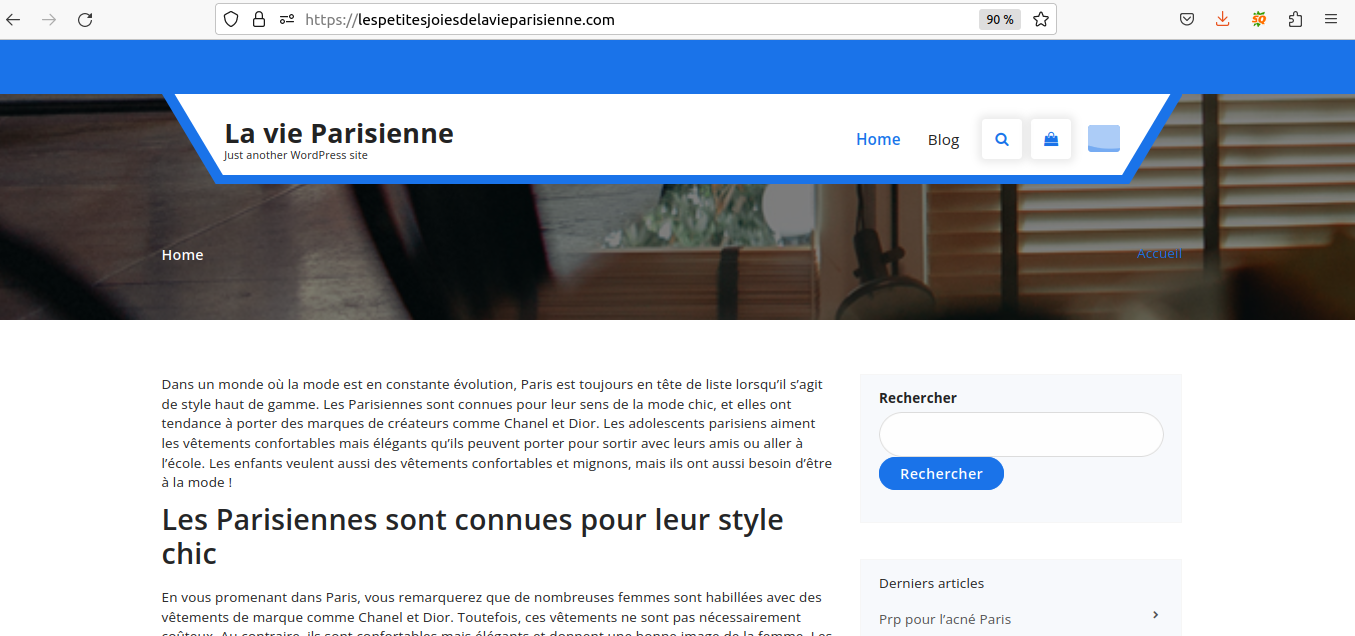1355x636 pixels.
Task: Bookmark this page with the star icon
Action: tap(1041, 19)
